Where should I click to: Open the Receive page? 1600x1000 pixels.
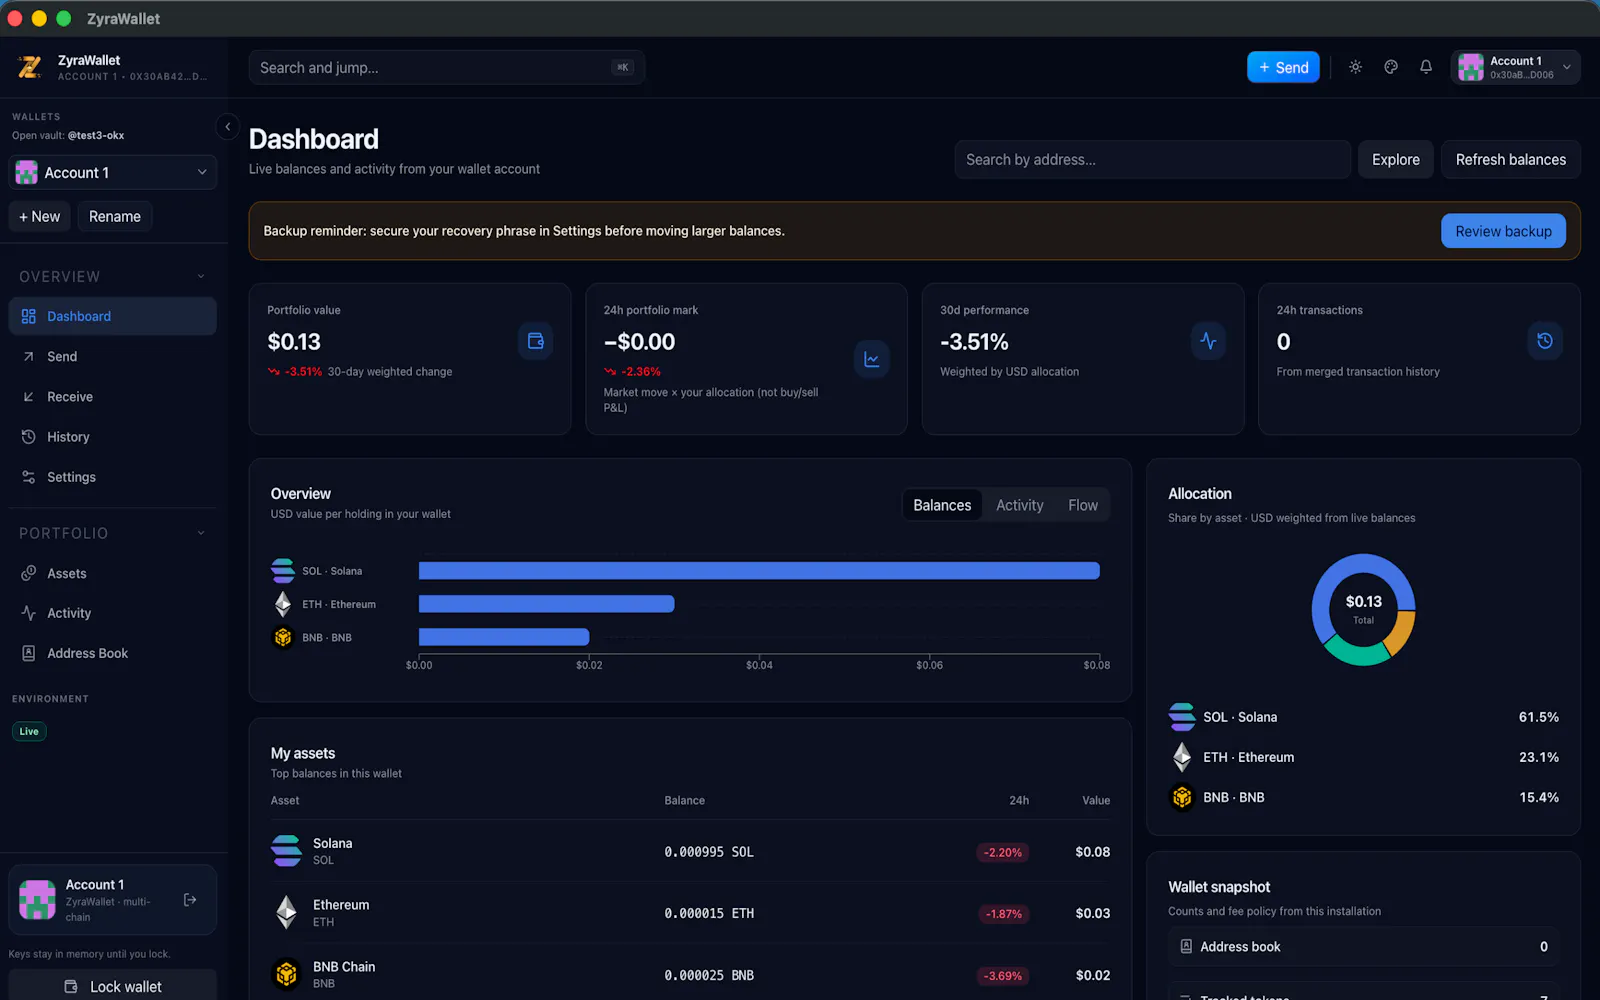tap(112, 397)
